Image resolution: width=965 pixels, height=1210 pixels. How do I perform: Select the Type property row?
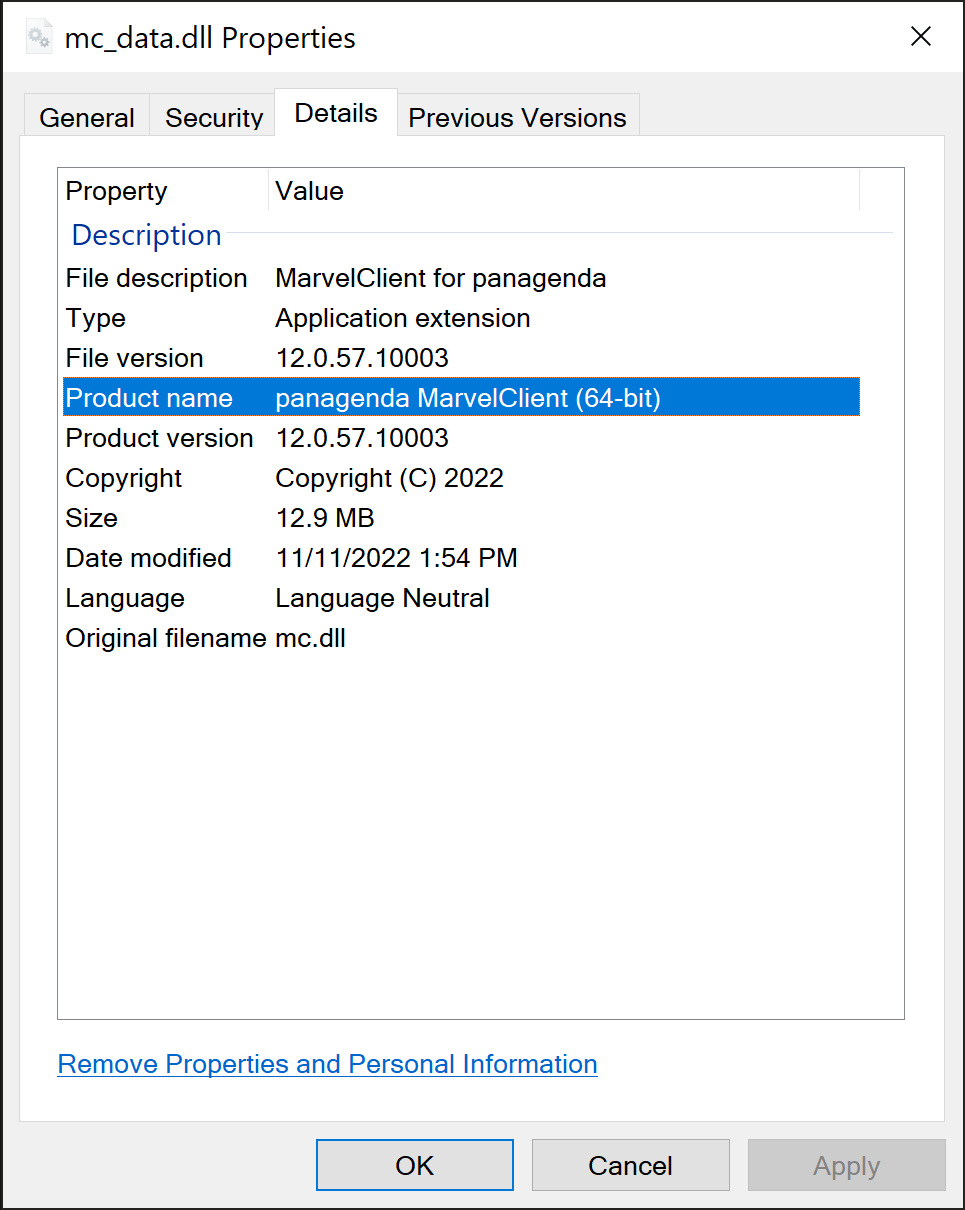461,318
